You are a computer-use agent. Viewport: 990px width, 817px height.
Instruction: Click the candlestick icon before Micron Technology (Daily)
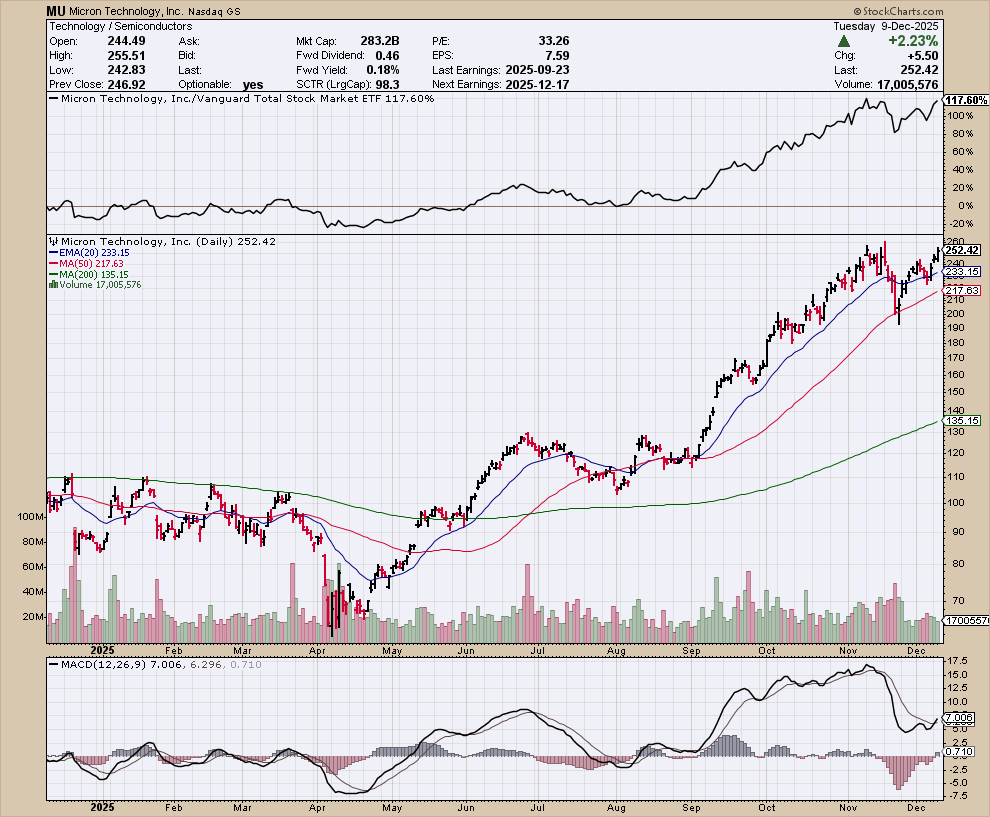click(54, 241)
